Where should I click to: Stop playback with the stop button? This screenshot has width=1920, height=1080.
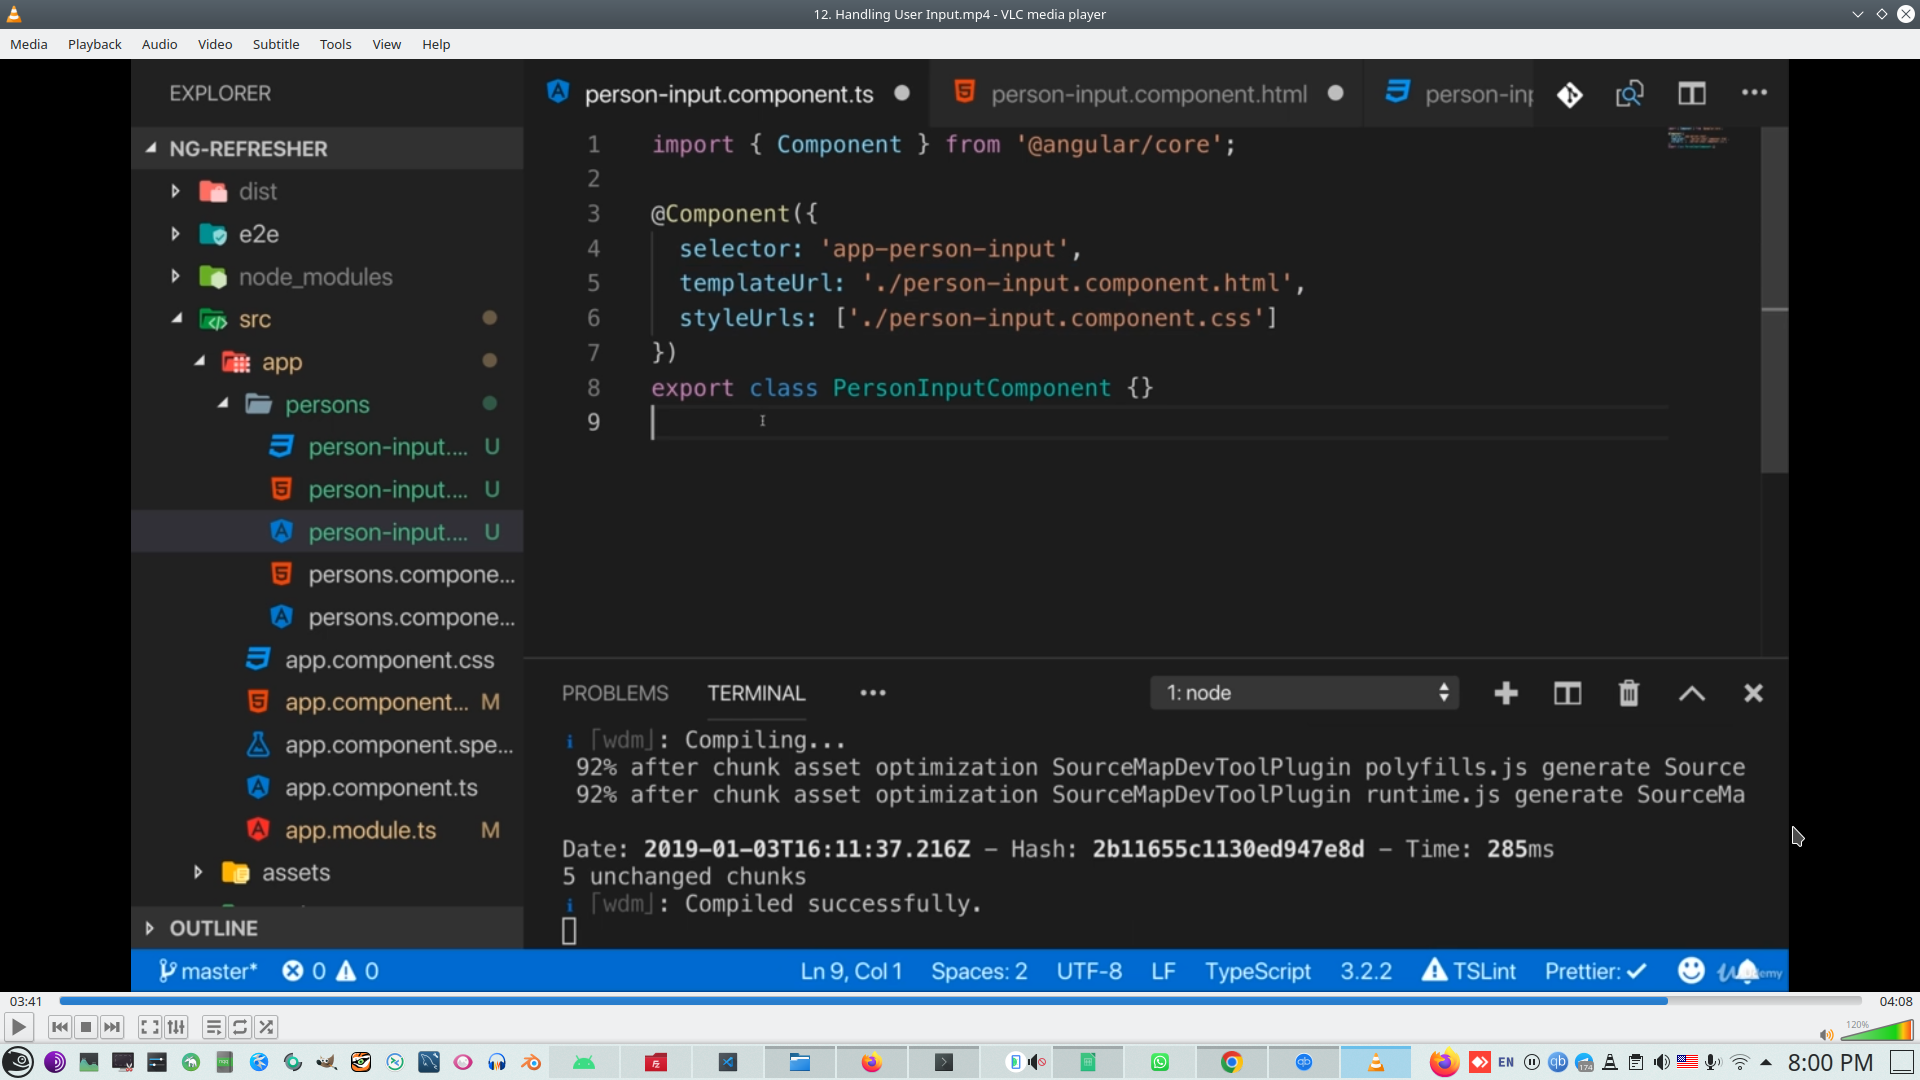click(x=86, y=1027)
